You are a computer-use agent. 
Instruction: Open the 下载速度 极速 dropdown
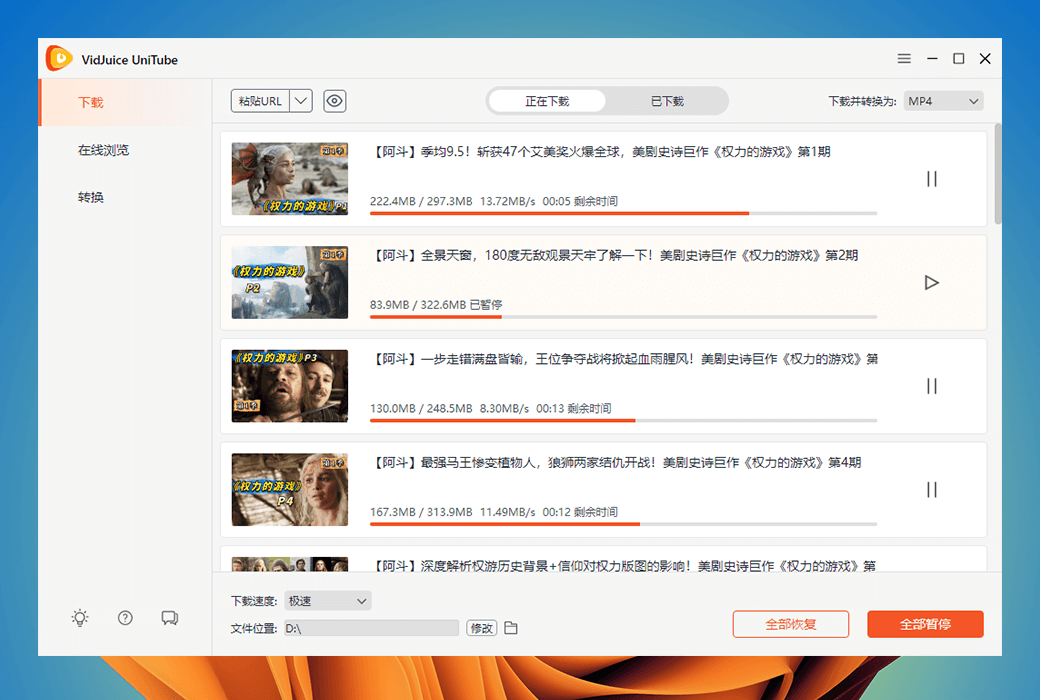pos(328,601)
